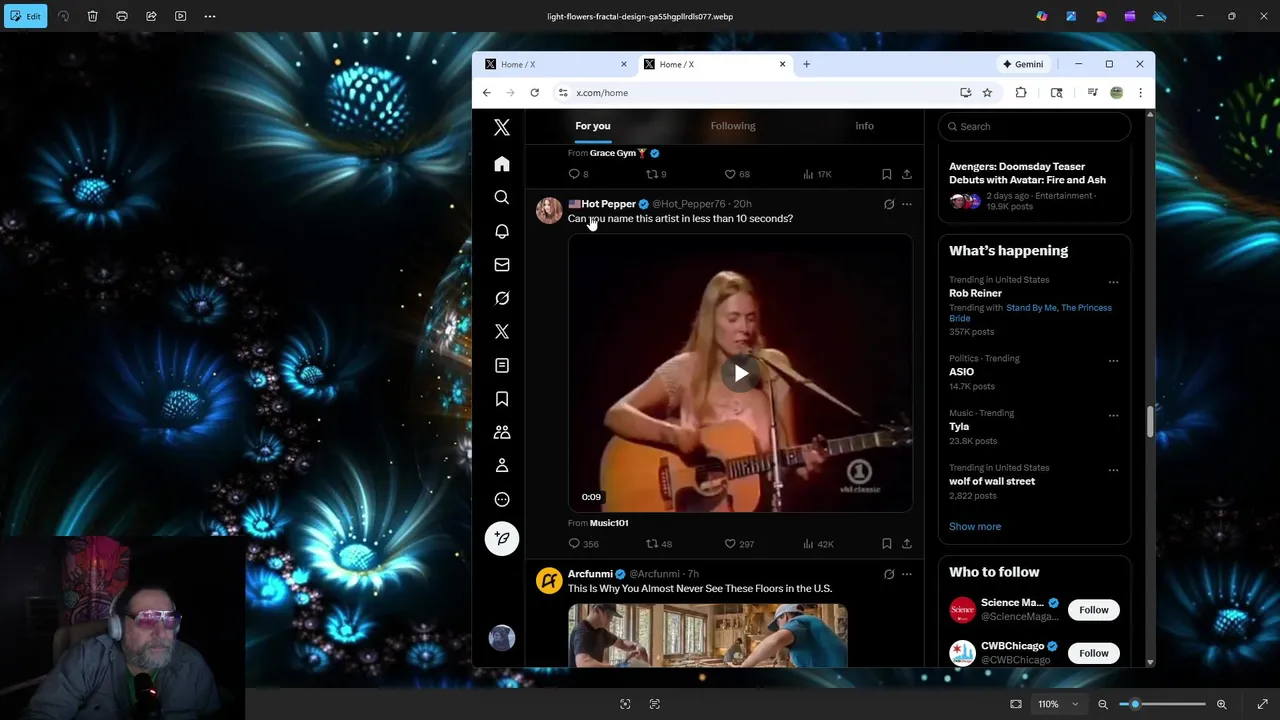The width and height of the screenshot is (1280, 720).
Task: Close the first Home / X tab
Action: (x=623, y=64)
